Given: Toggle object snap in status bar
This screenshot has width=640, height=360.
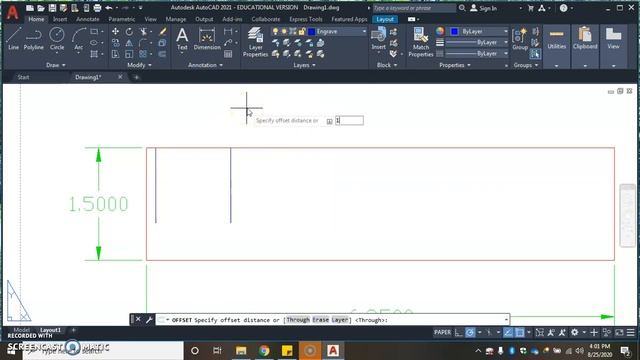Looking at the screenshot, I should [520, 333].
